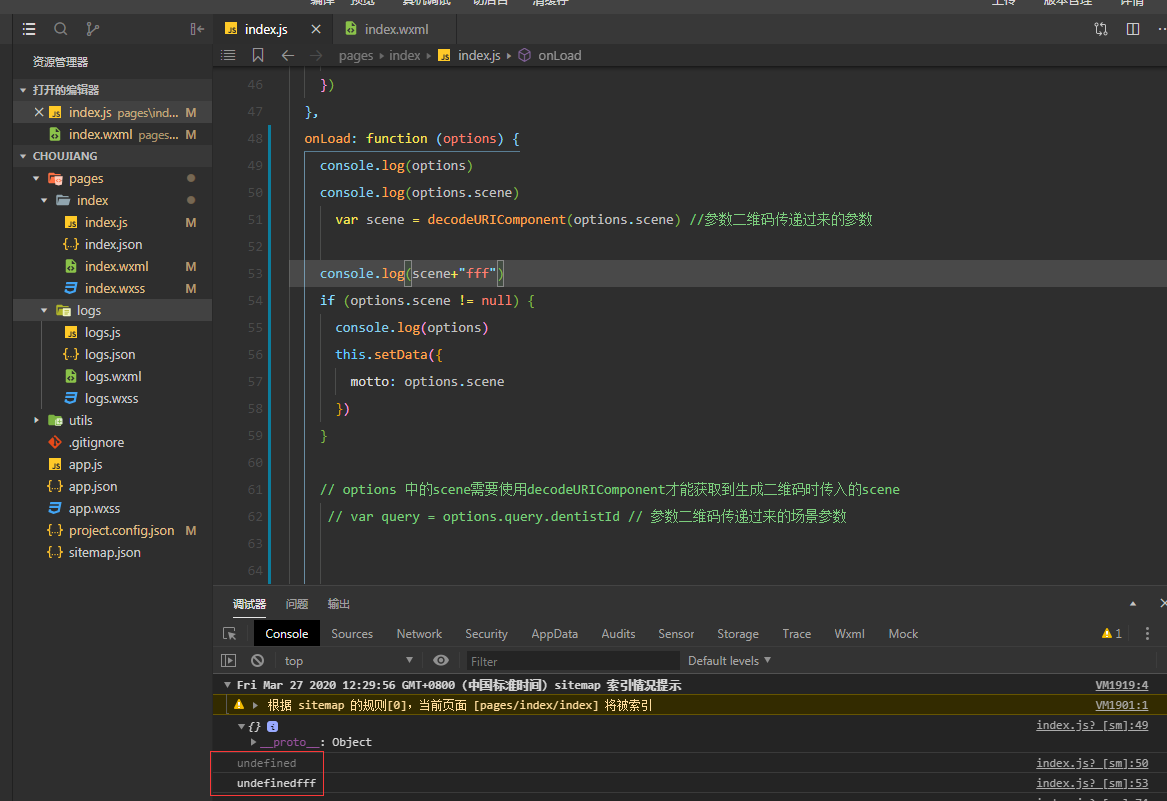
Task: Collapse the sidebar panel with the arrow icon
Action: 197,30
